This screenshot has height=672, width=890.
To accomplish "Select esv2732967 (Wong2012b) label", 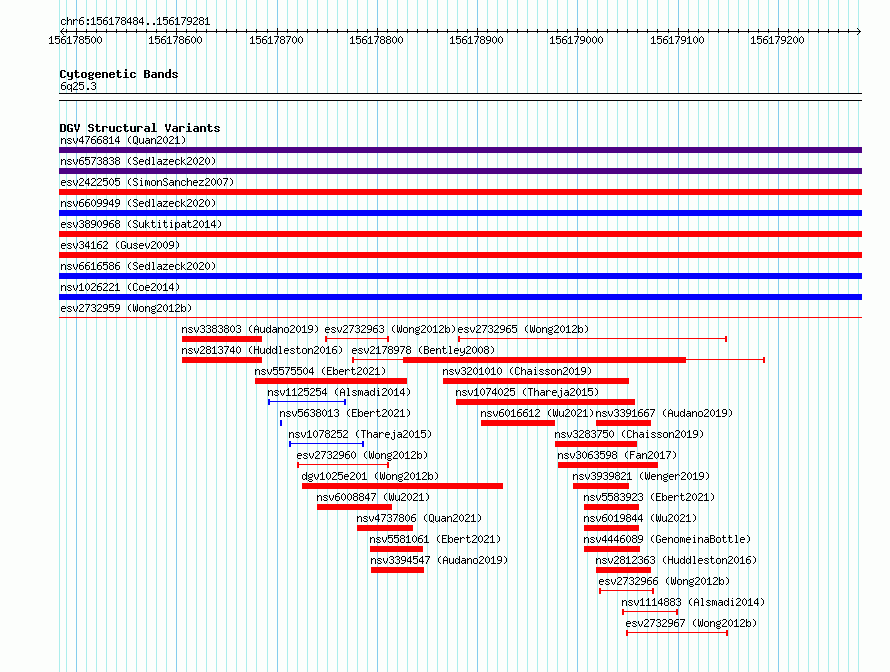I will [691, 623].
